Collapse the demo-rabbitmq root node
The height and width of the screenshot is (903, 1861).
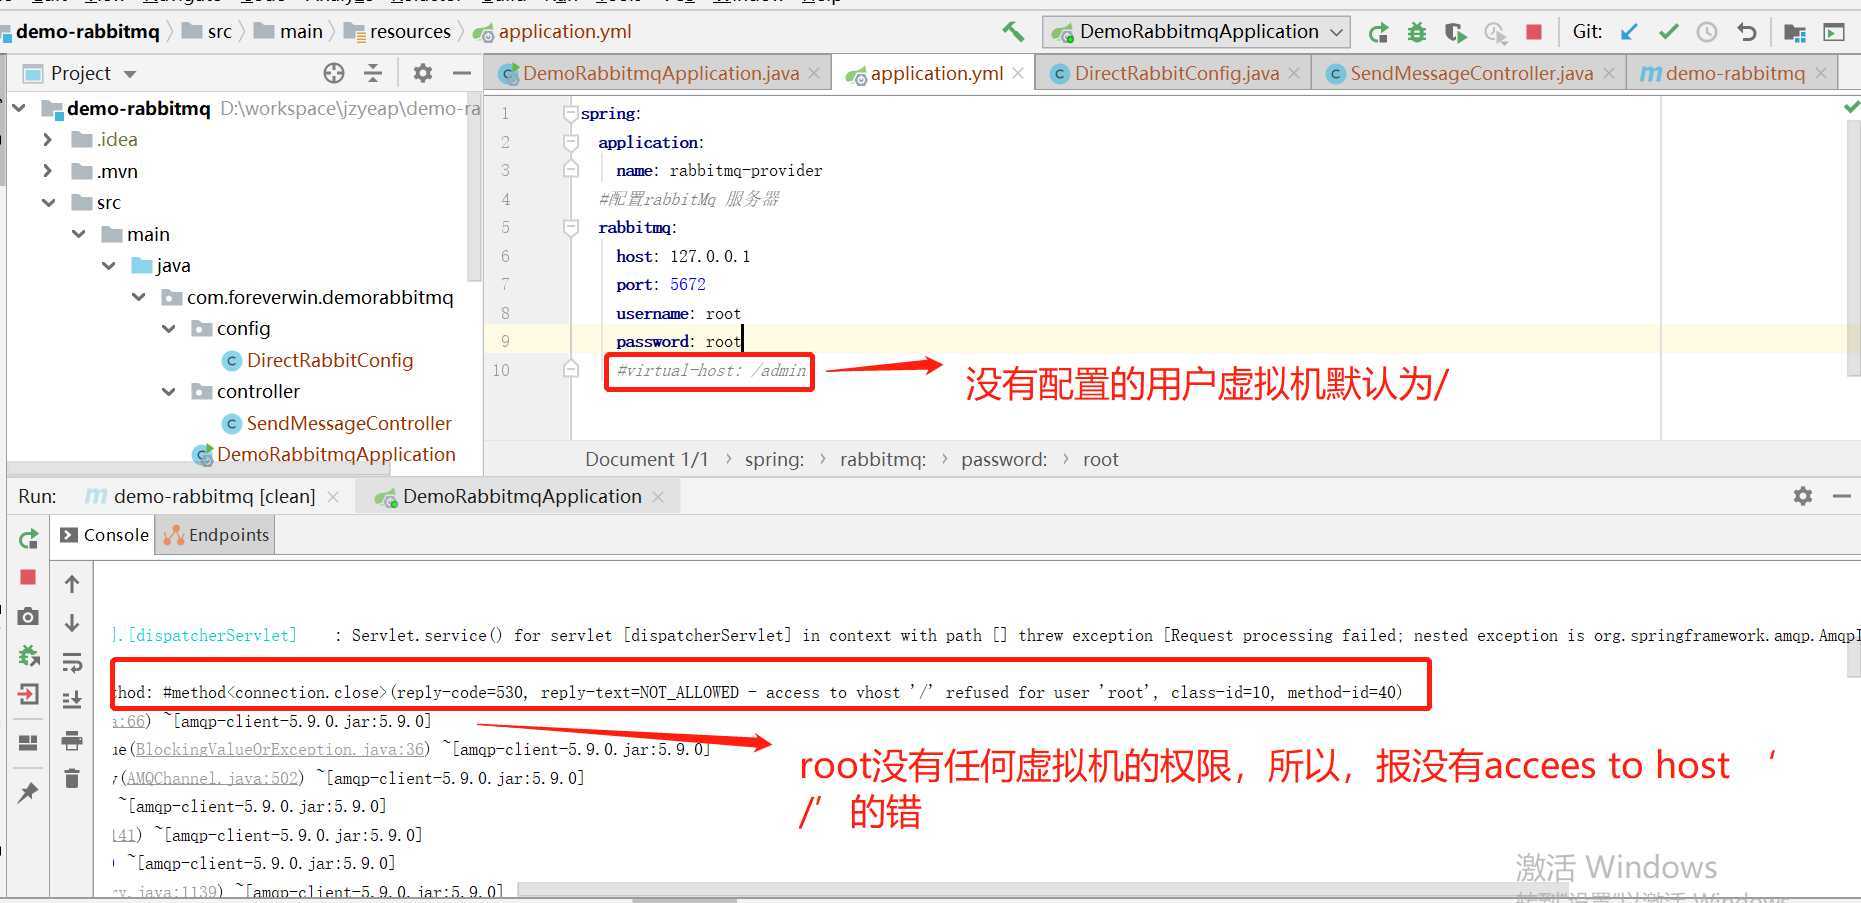pyautogui.click(x=19, y=108)
